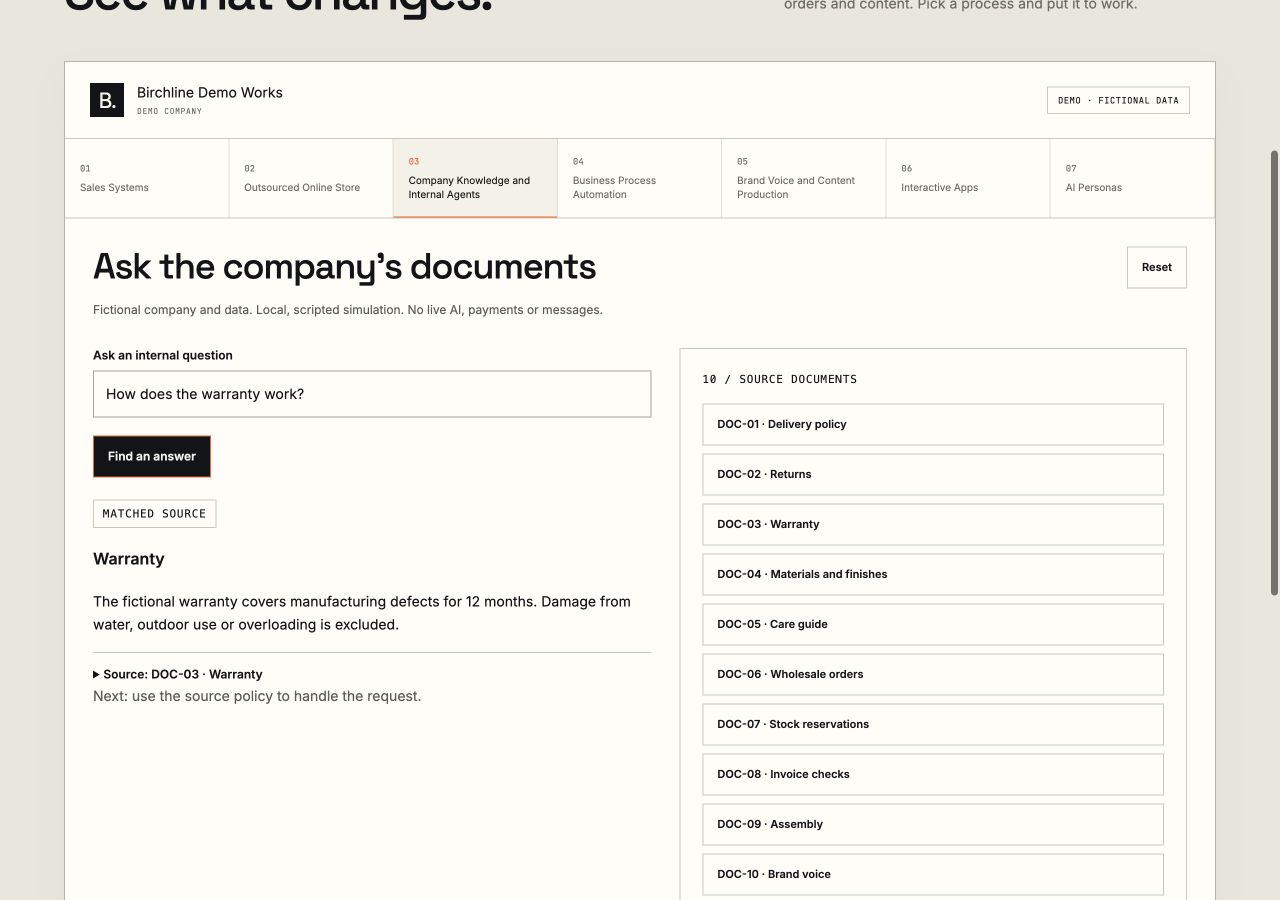Open DOC-01 · Delivery policy document

coord(933,424)
